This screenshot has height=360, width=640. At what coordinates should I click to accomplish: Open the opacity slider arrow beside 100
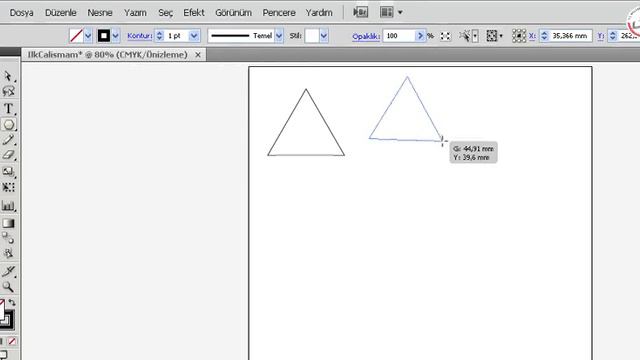click(x=420, y=36)
